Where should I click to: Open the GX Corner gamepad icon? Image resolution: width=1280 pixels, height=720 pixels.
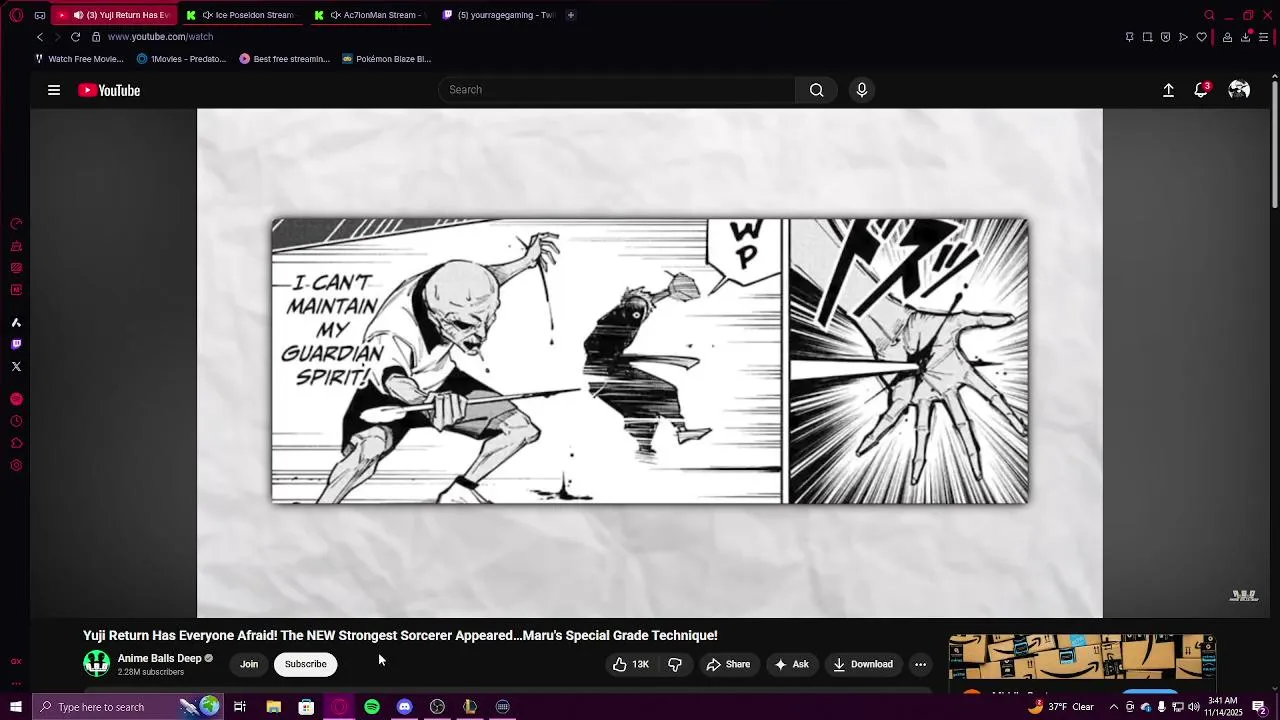pos(39,15)
